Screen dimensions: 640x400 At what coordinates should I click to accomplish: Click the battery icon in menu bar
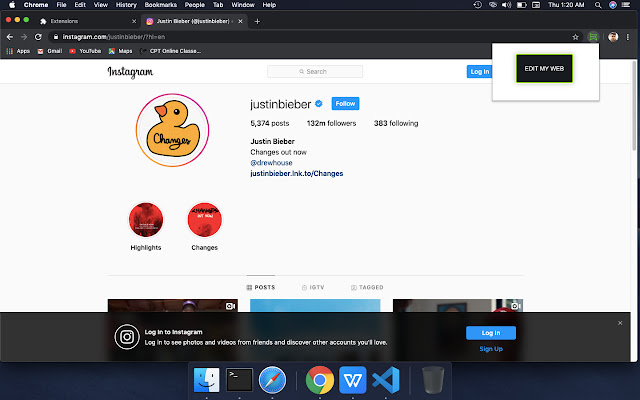pyautogui.click(x=521, y=5)
